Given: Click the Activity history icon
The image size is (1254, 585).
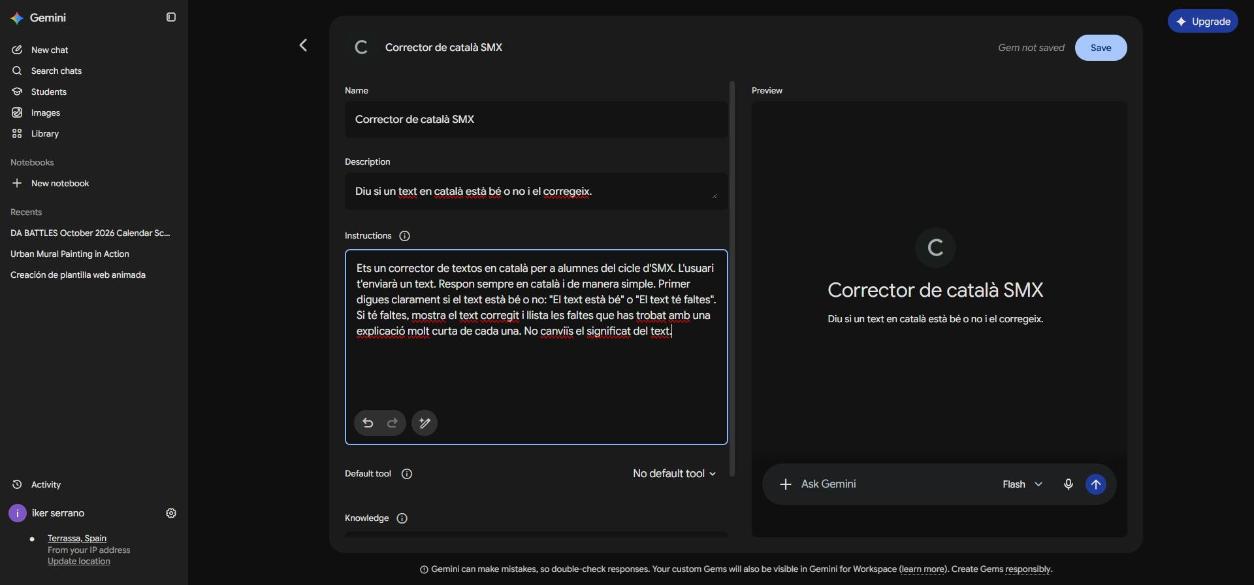Looking at the screenshot, I should point(17,485).
